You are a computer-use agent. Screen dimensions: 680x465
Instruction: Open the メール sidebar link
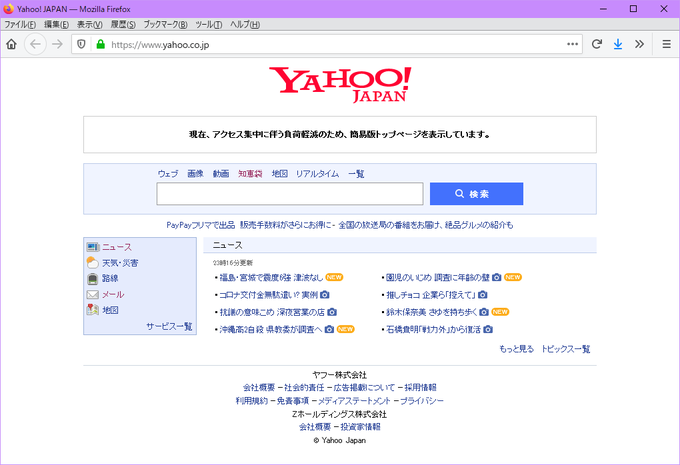pyautogui.click(x=113, y=295)
